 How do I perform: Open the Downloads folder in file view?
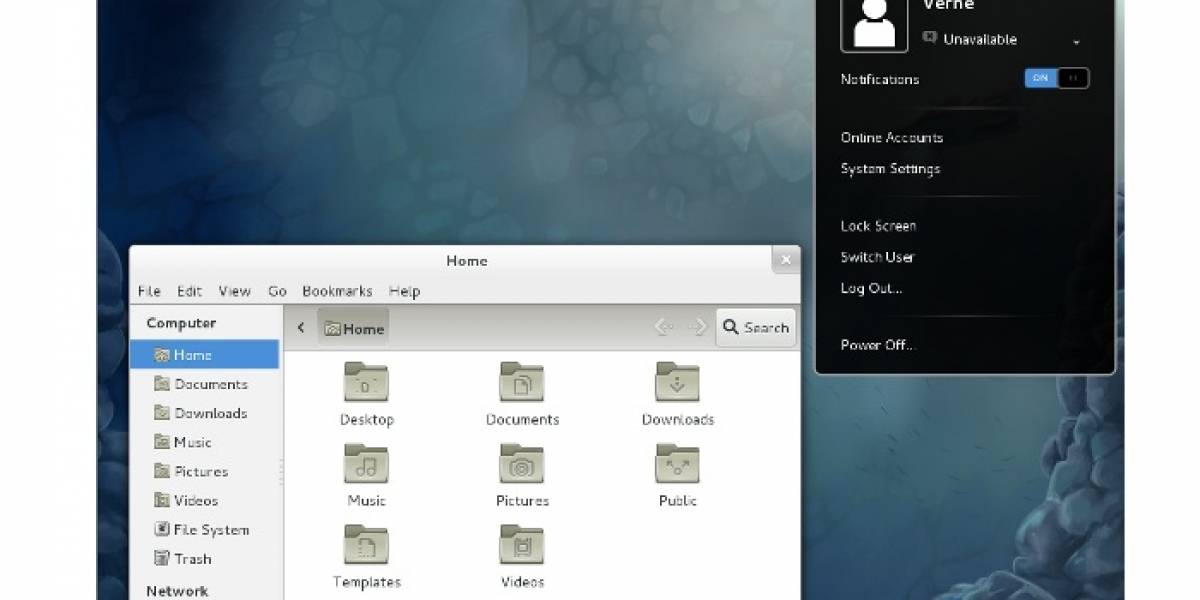[677, 383]
